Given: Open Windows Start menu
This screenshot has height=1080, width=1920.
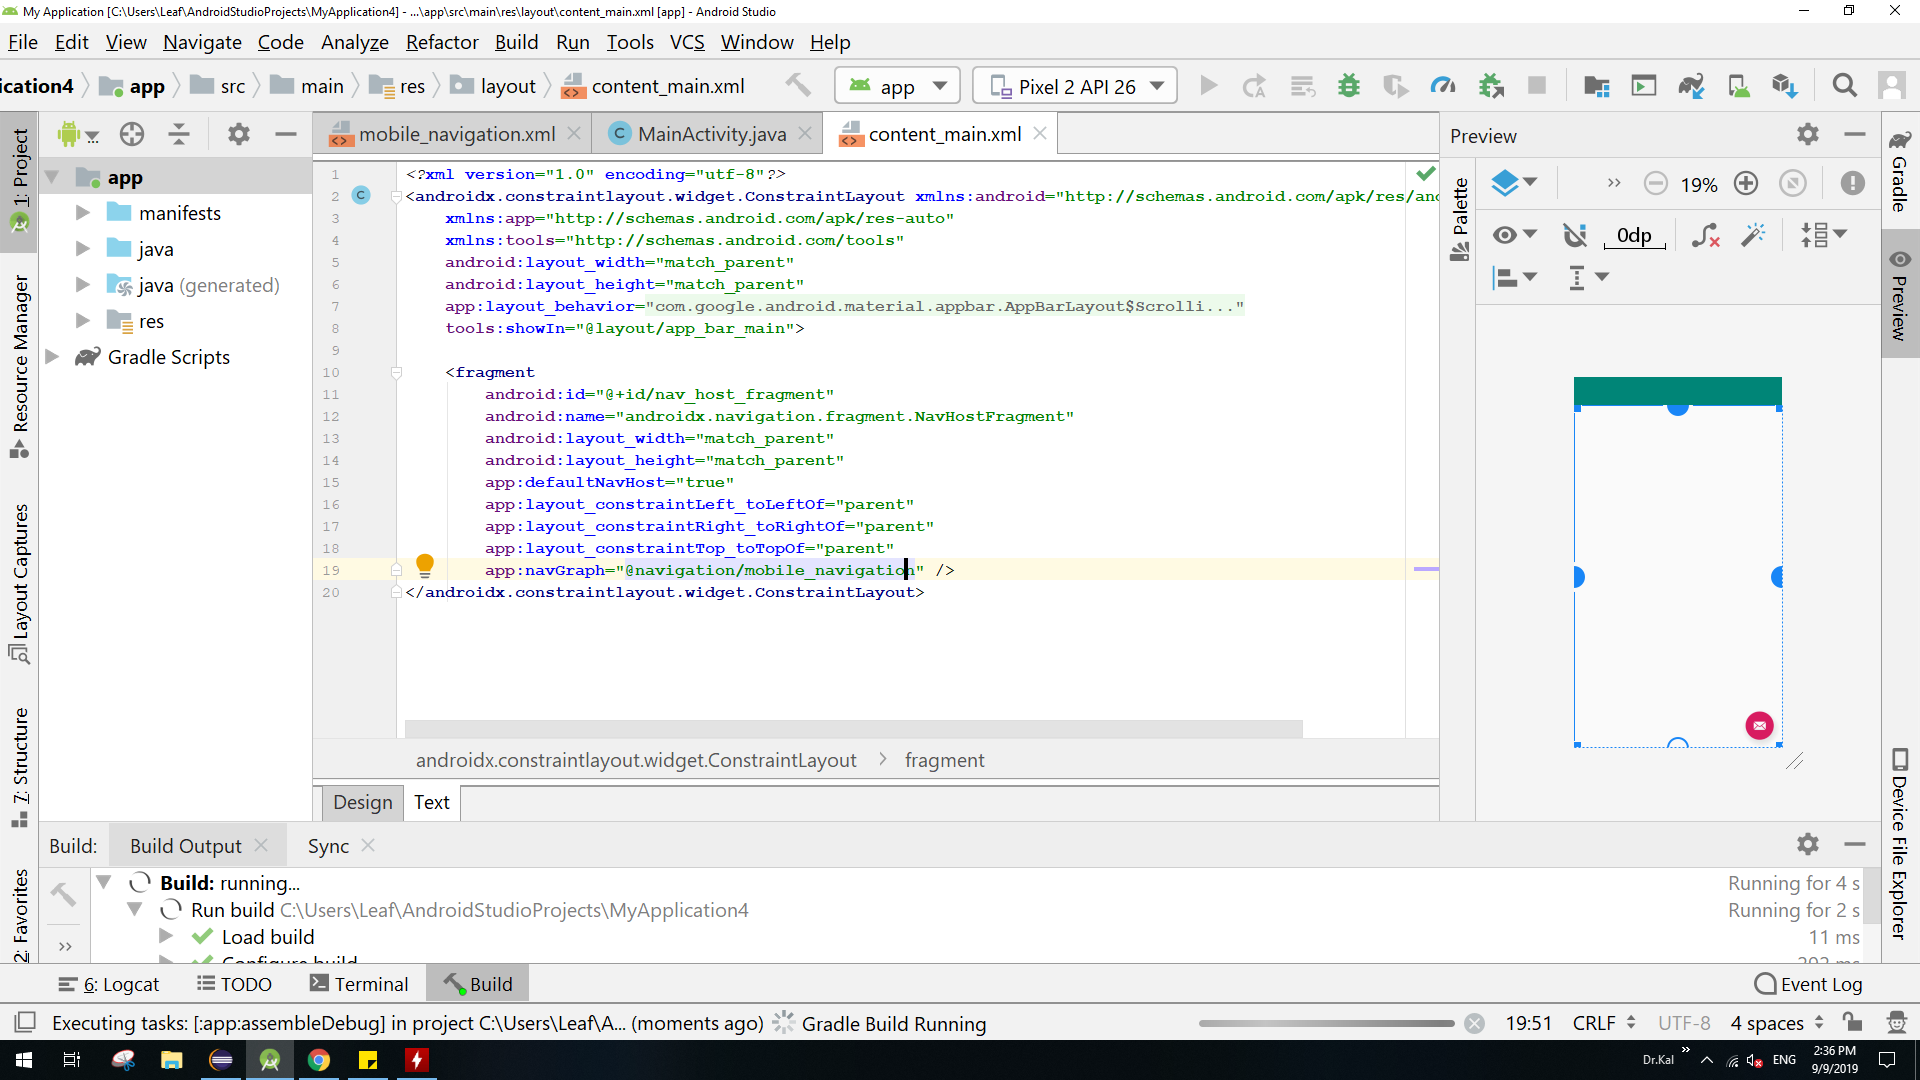Looking at the screenshot, I should pyautogui.click(x=24, y=1060).
